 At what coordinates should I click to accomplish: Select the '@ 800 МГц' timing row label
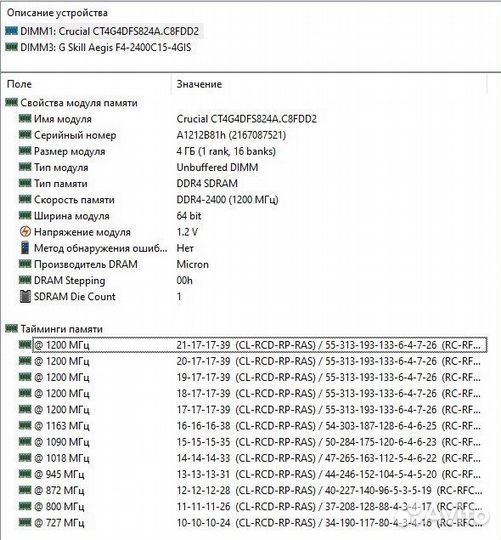pyautogui.click(x=59, y=507)
